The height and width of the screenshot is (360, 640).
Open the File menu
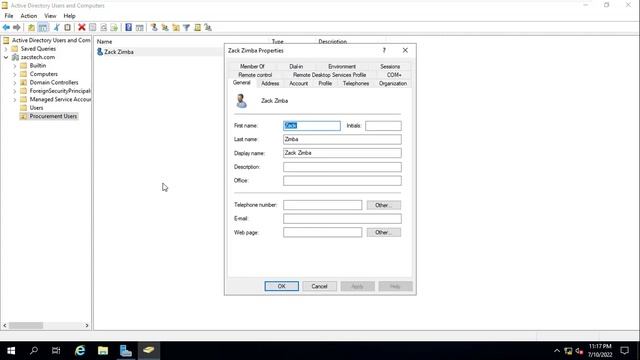coord(9,16)
